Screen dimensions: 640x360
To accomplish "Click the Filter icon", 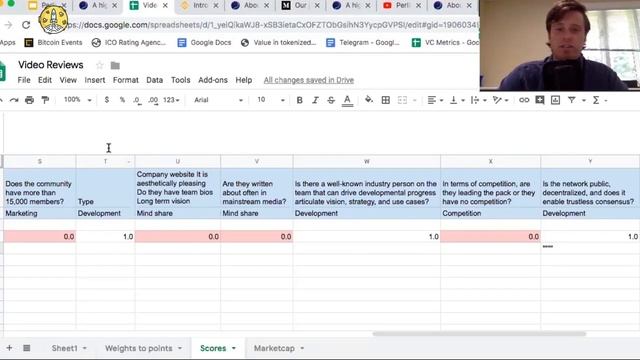I will pos(571,100).
